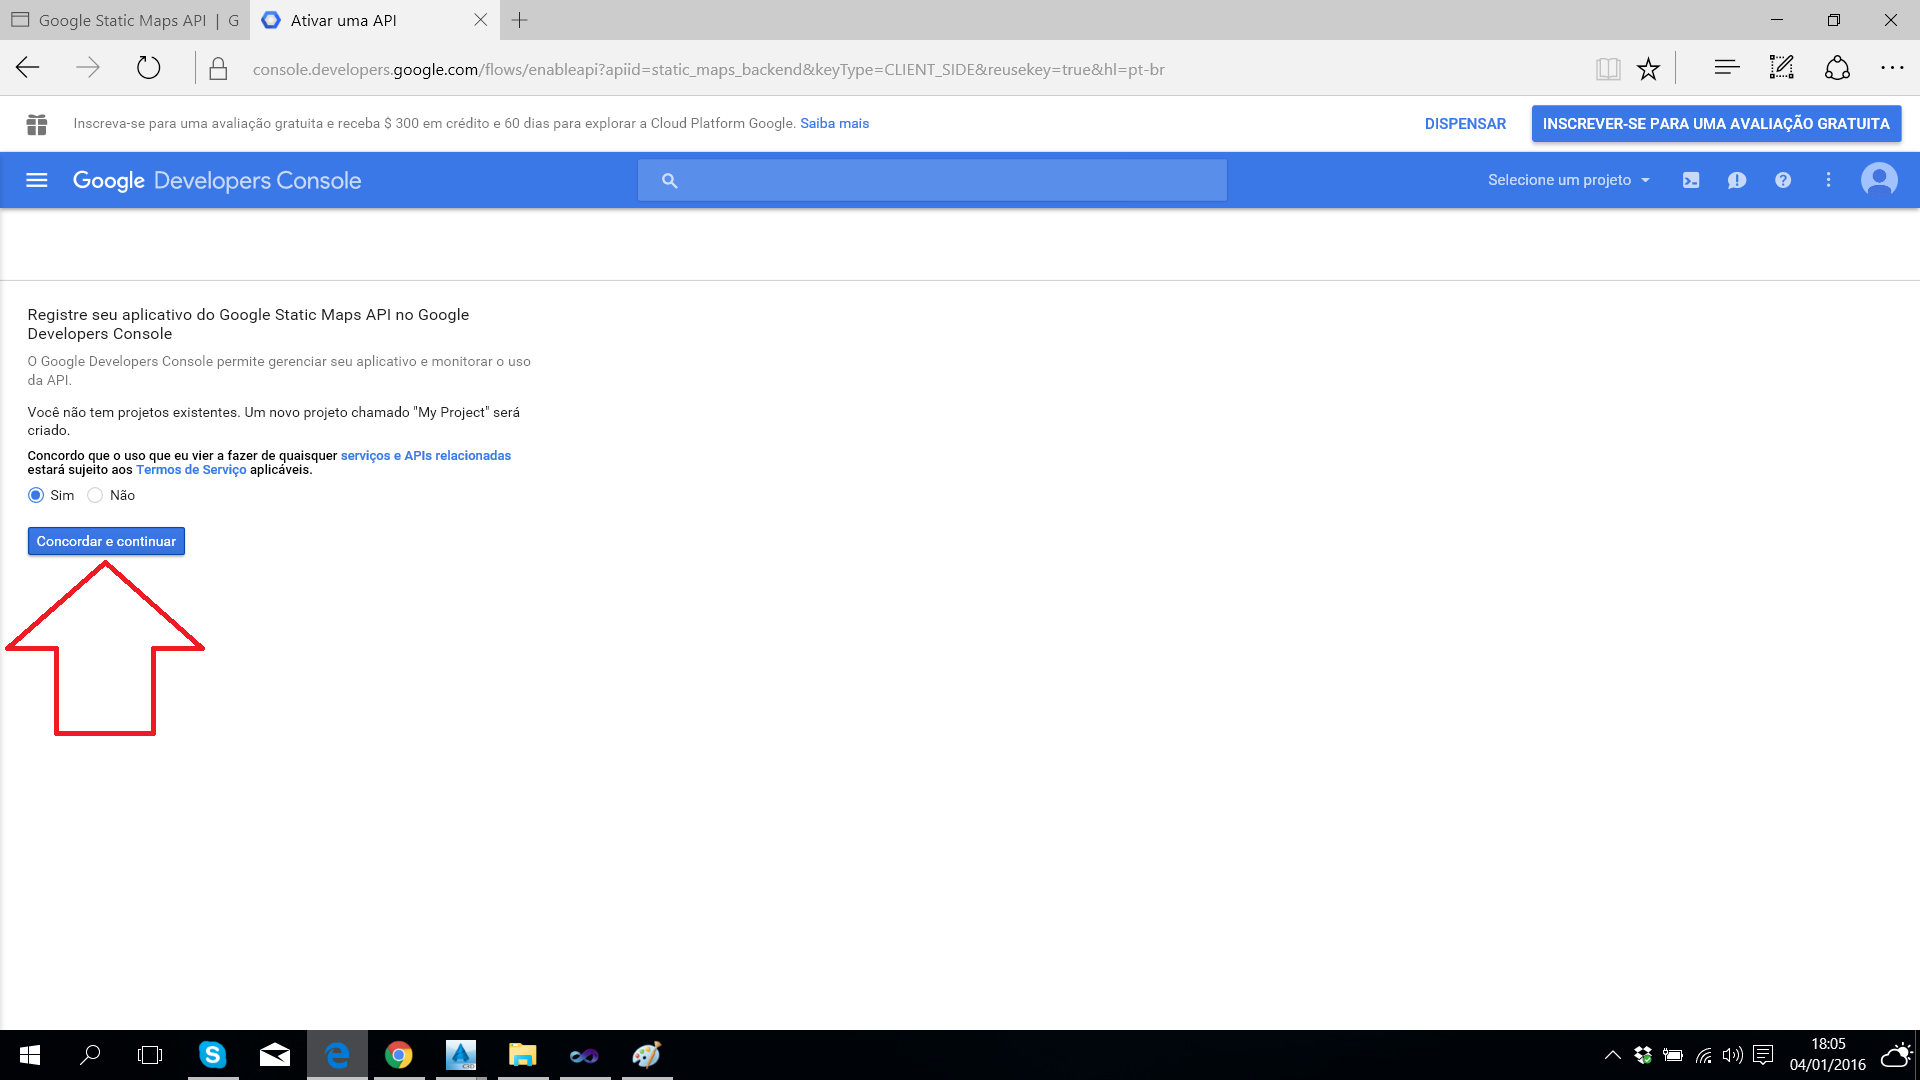Open volume control in system tray

click(x=1733, y=1055)
